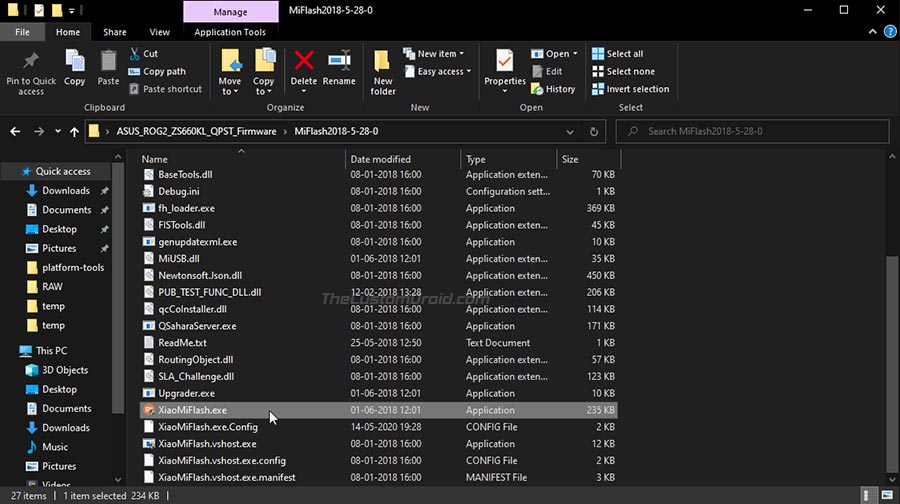900x504 pixels.
Task: Click Select none
Action: (x=623, y=71)
